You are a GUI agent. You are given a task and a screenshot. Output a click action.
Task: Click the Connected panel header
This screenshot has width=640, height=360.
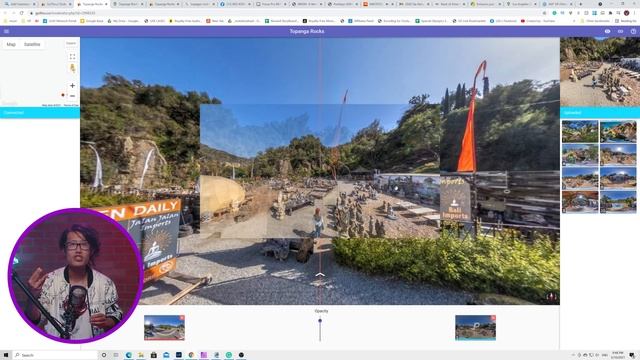click(x=40, y=113)
